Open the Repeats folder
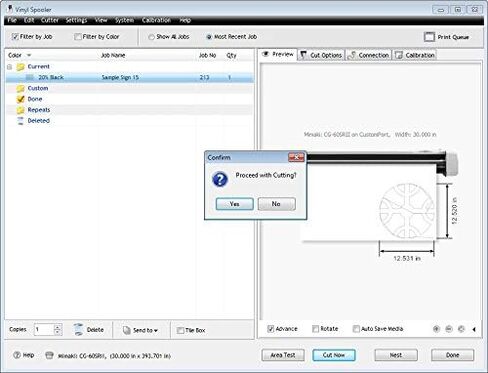 click(x=21, y=110)
